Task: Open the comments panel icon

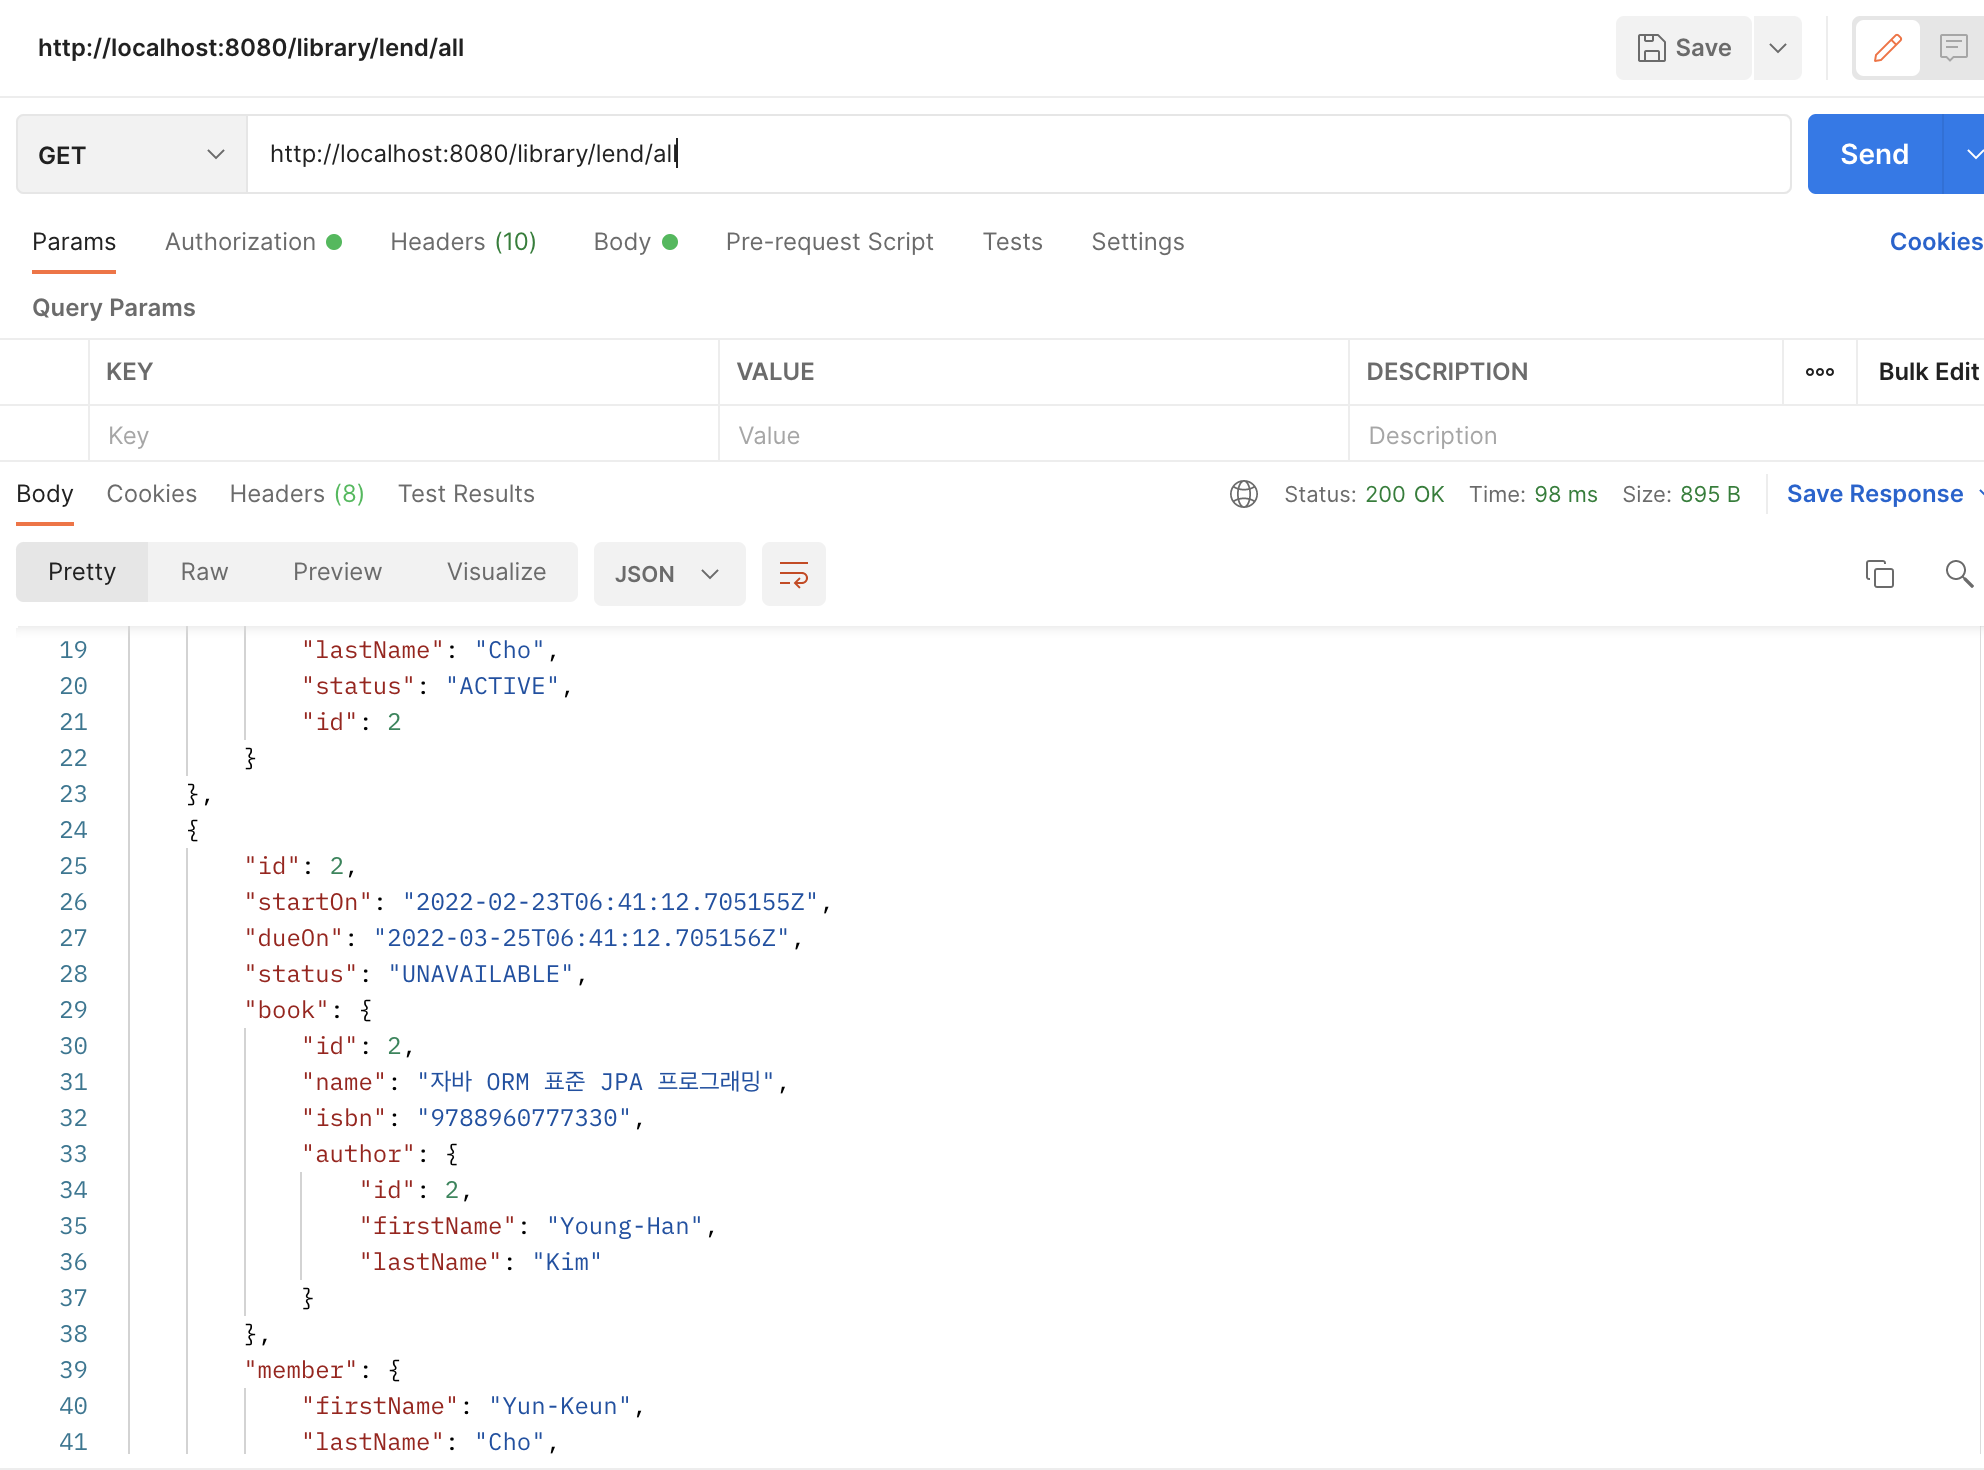Action: coord(1954,47)
